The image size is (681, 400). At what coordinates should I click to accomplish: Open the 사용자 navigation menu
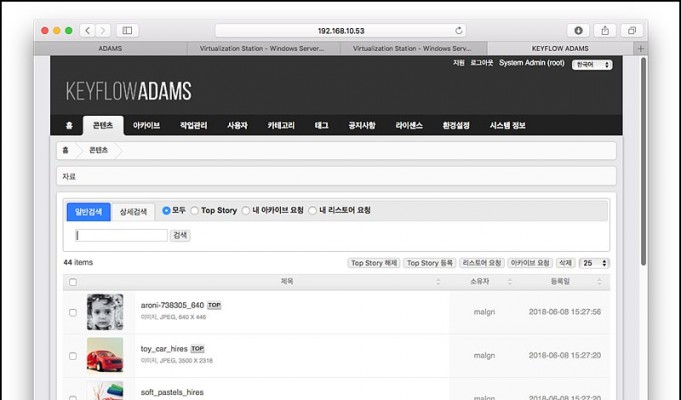click(237, 126)
